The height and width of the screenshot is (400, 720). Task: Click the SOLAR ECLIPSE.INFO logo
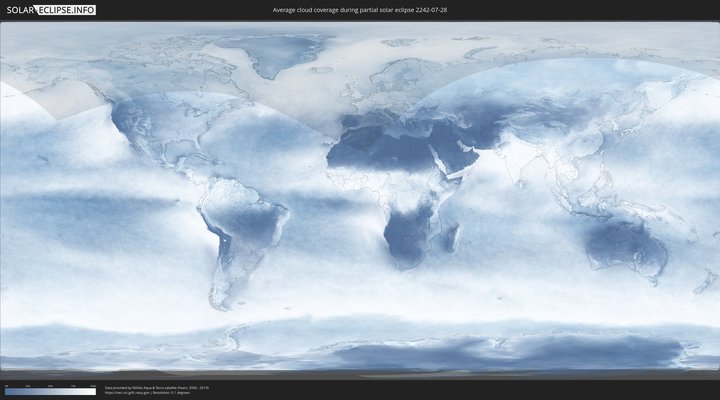48,10
